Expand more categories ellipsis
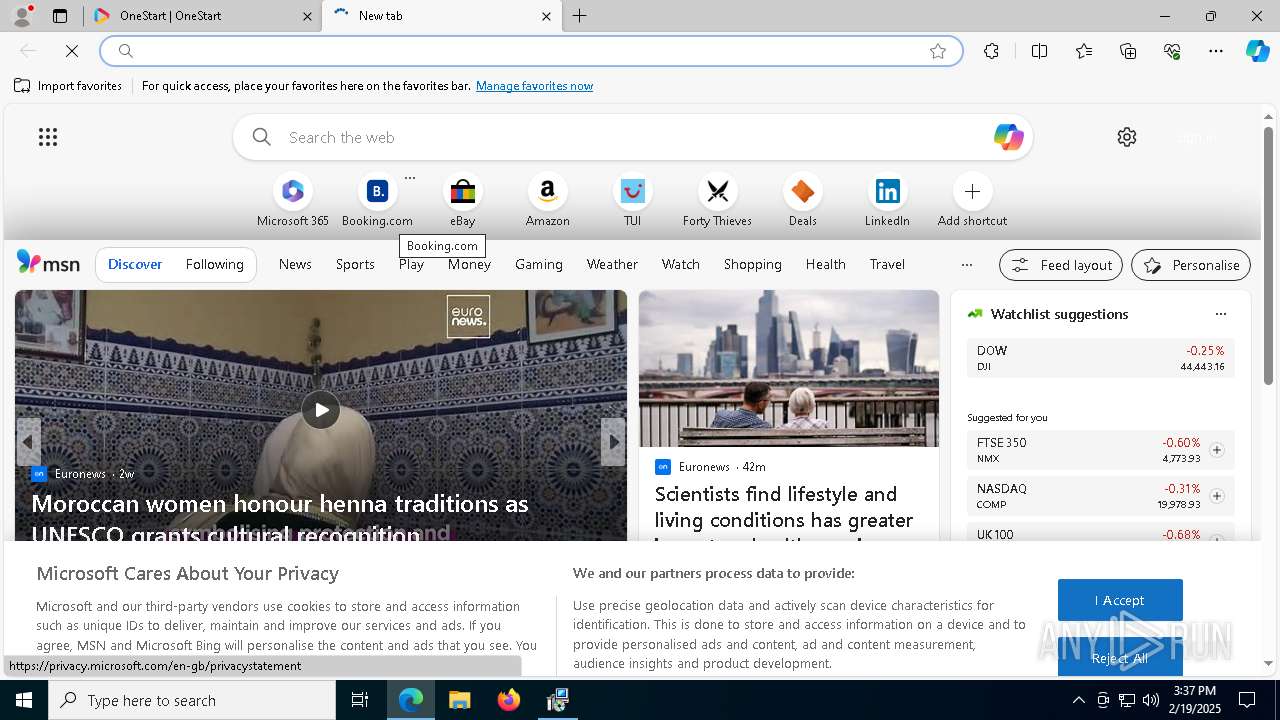This screenshot has height=720, width=1280. click(966, 265)
